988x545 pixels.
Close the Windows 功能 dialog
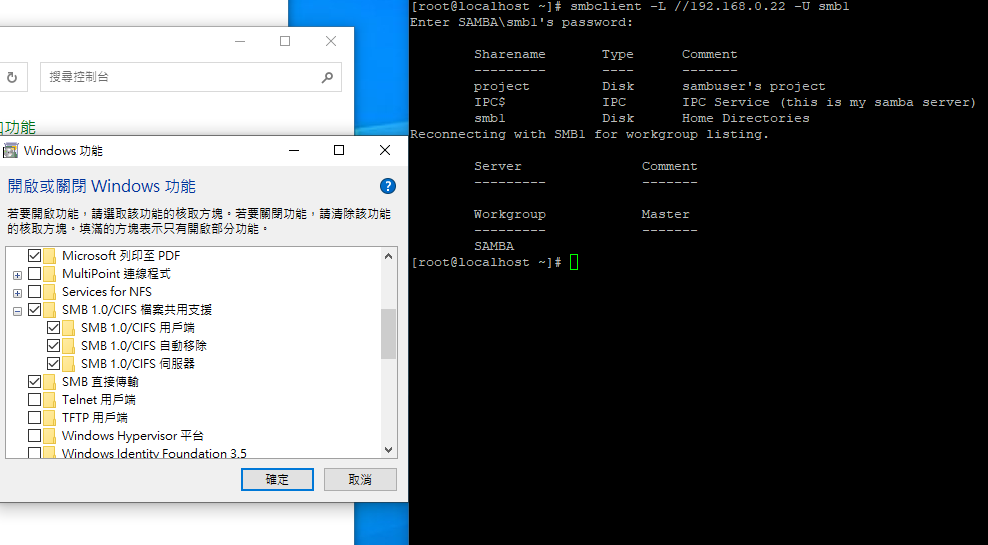(x=385, y=150)
